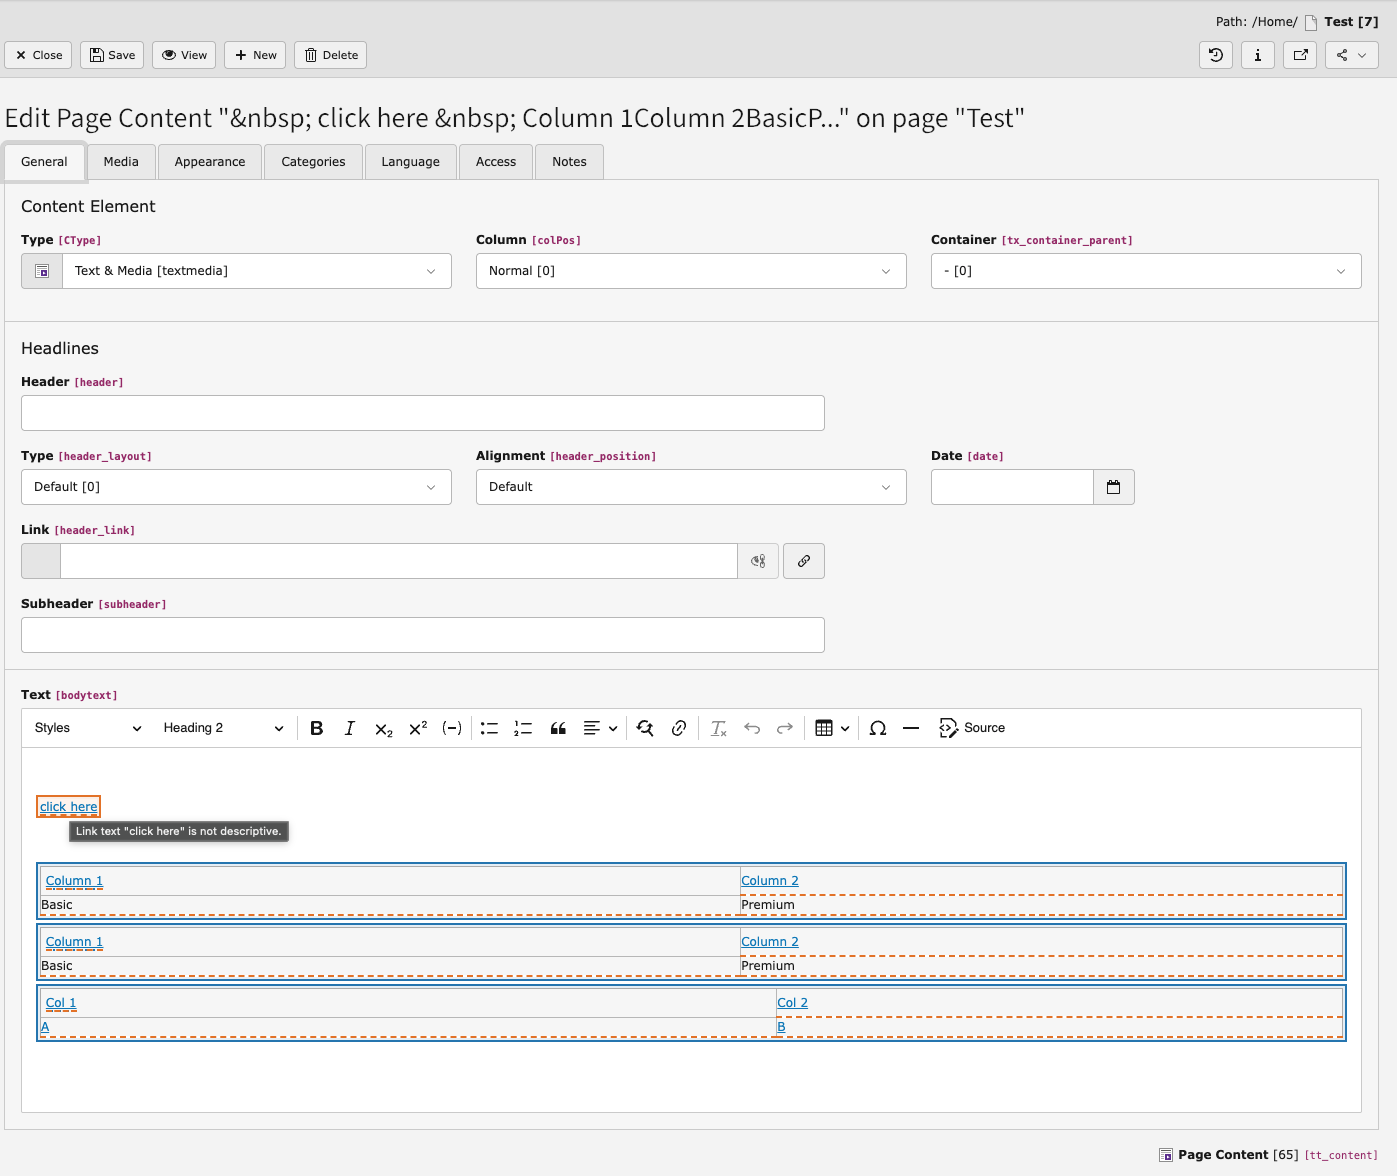Viewport: 1397px width, 1176px height.
Task: Click Column 1 link in first table
Action: (x=74, y=881)
